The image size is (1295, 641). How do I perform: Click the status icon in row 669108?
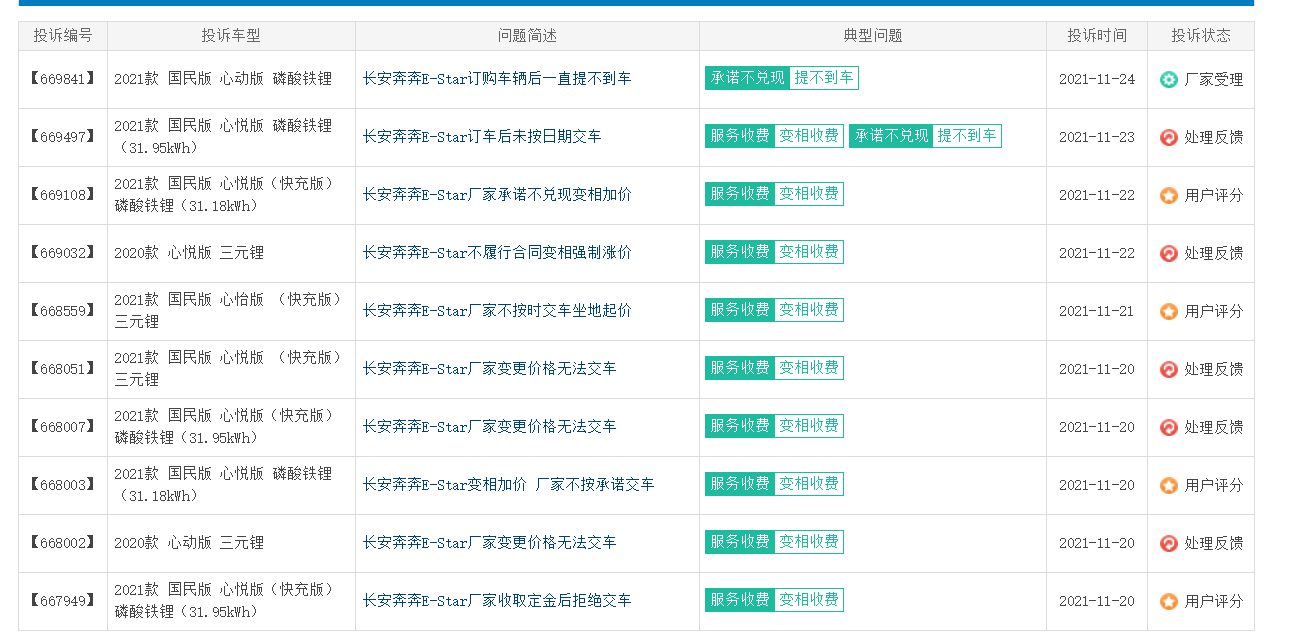[x=1168, y=195]
